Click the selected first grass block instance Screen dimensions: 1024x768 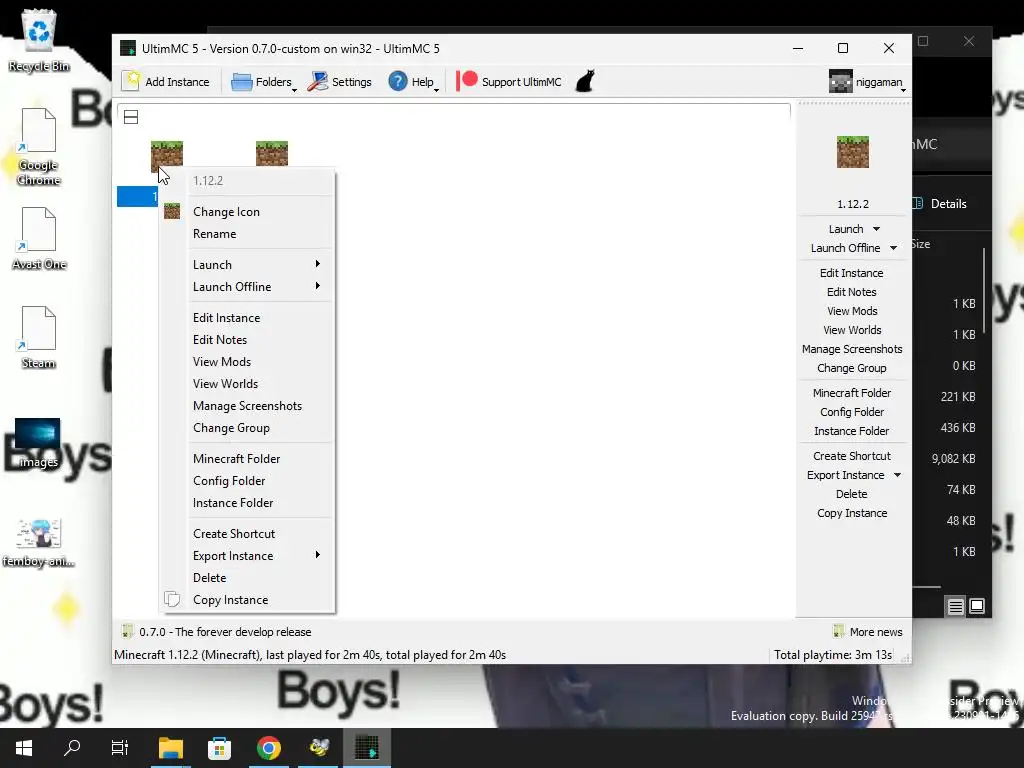167,155
